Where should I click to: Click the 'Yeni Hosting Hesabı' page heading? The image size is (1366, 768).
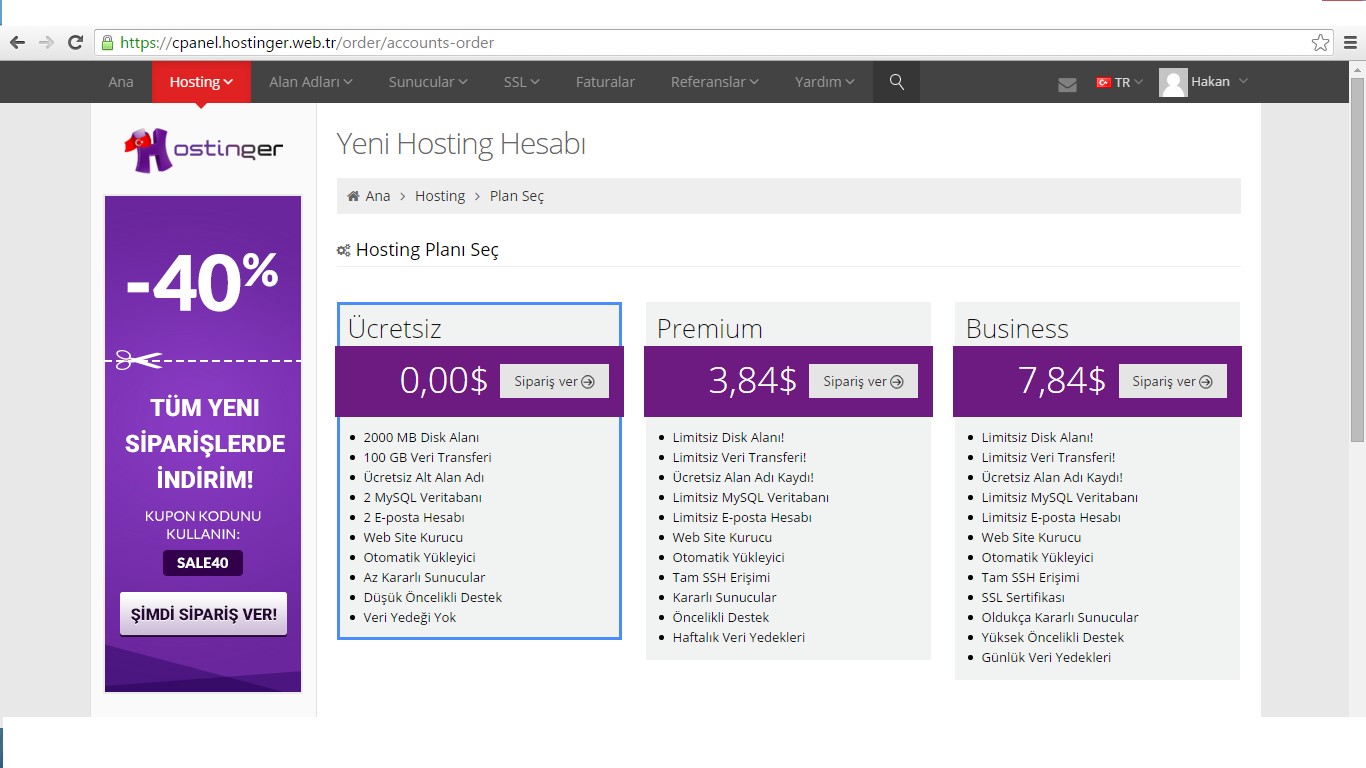(461, 144)
